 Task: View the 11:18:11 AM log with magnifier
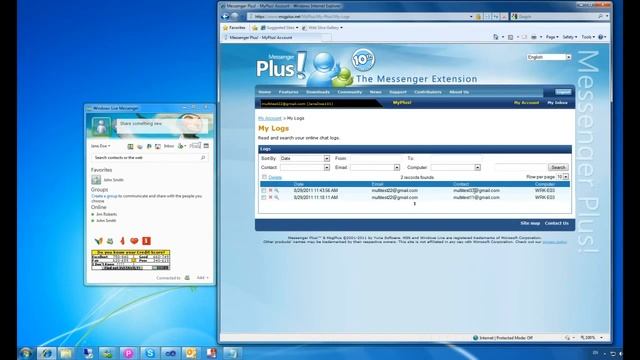click(x=277, y=198)
